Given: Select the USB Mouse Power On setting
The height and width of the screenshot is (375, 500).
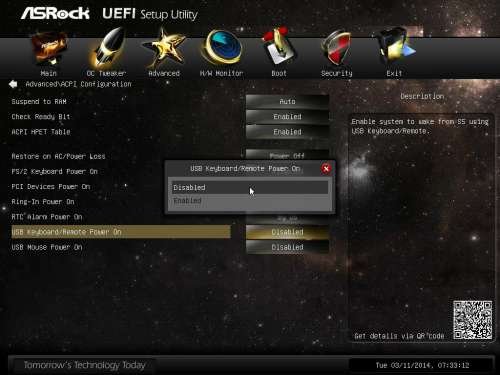Looking at the screenshot, I should (x=47, y=247).
